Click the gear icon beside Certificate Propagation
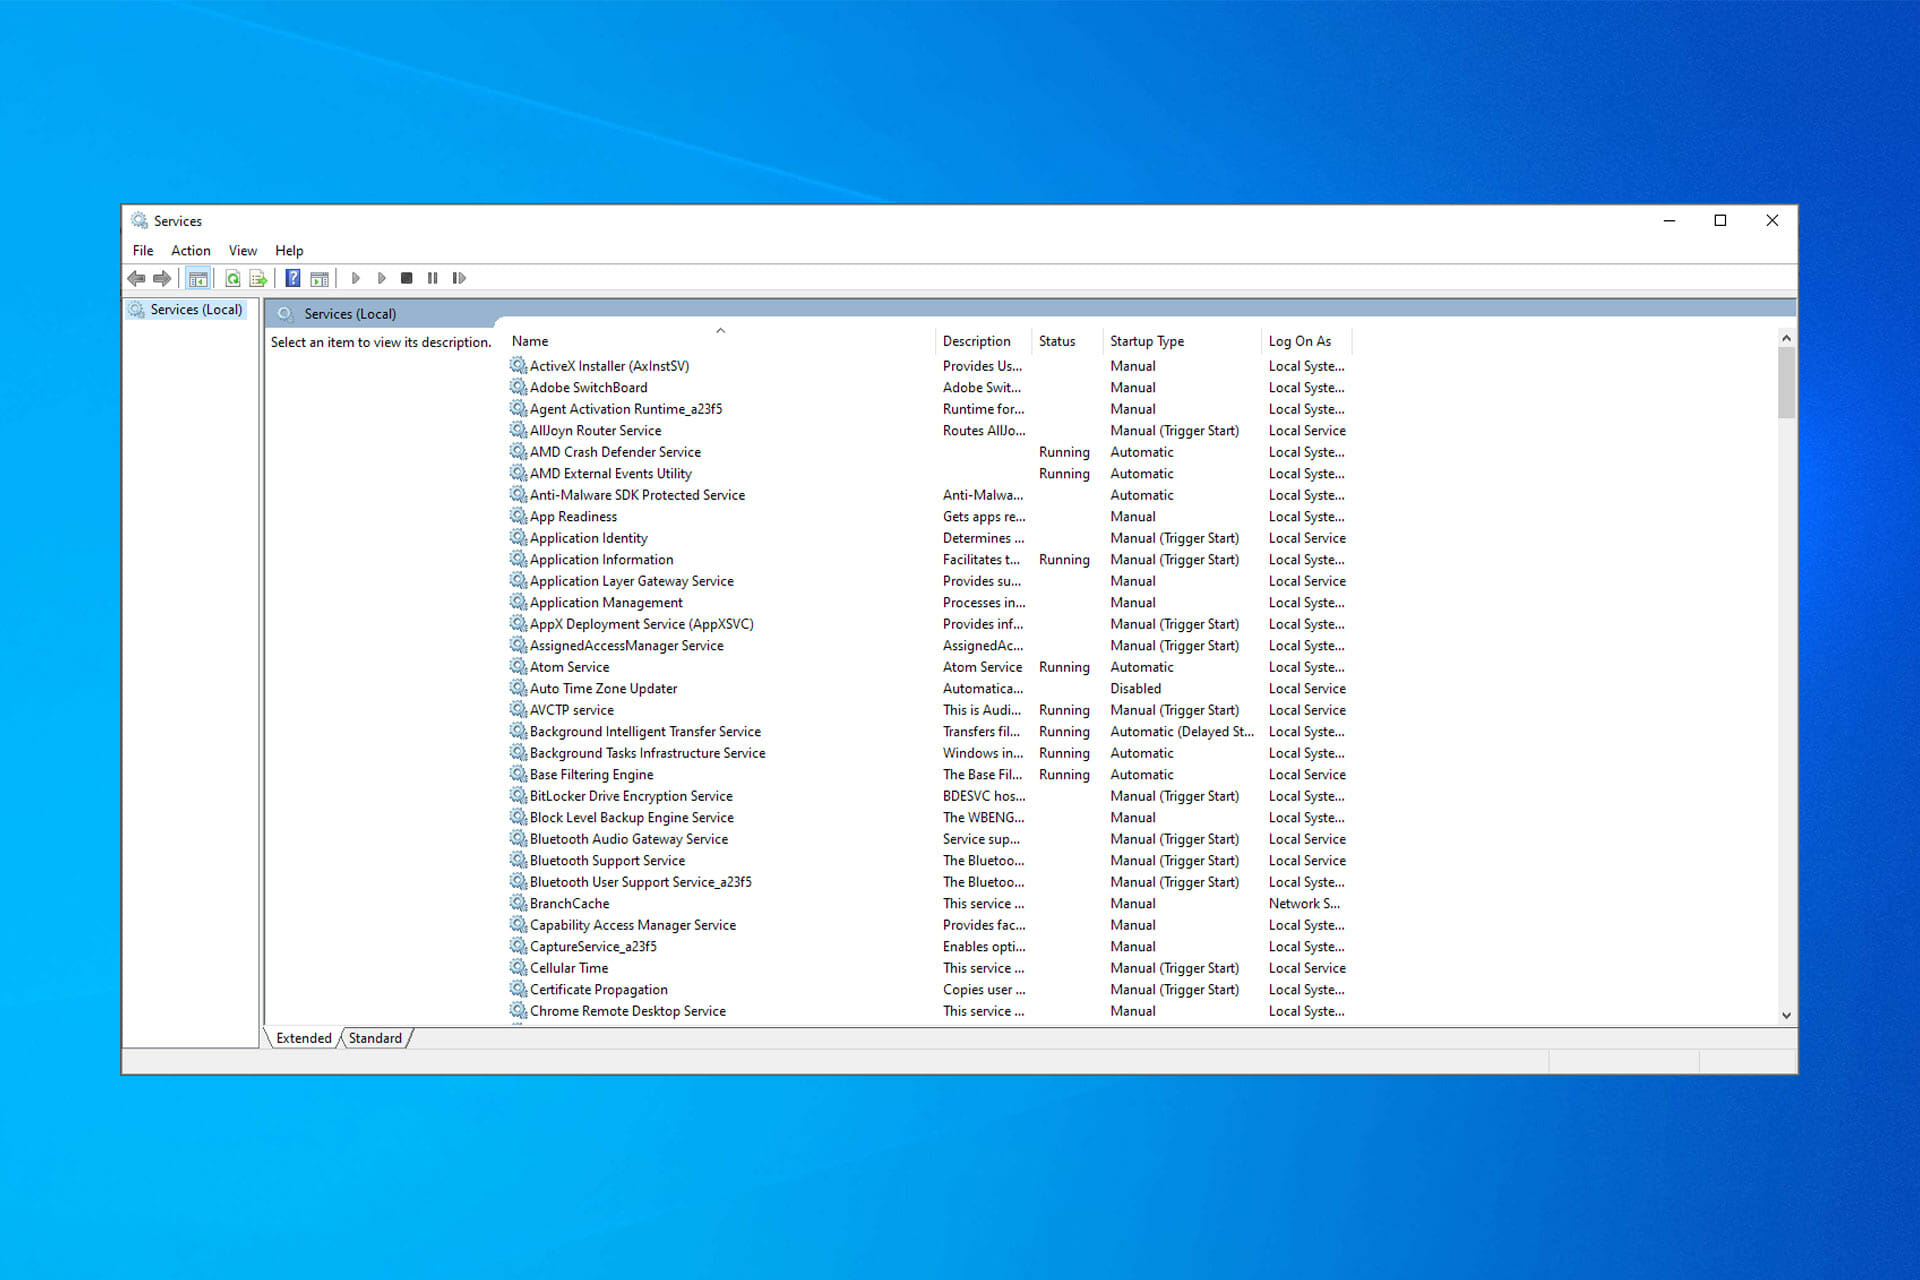The image size is (1920, 1280). click(x=518, y=989)
